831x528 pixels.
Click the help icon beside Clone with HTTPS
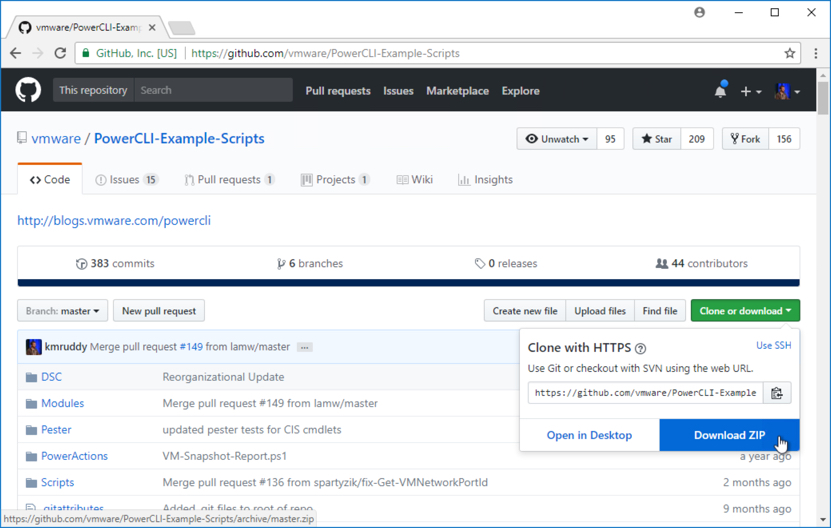pos(641,349)
